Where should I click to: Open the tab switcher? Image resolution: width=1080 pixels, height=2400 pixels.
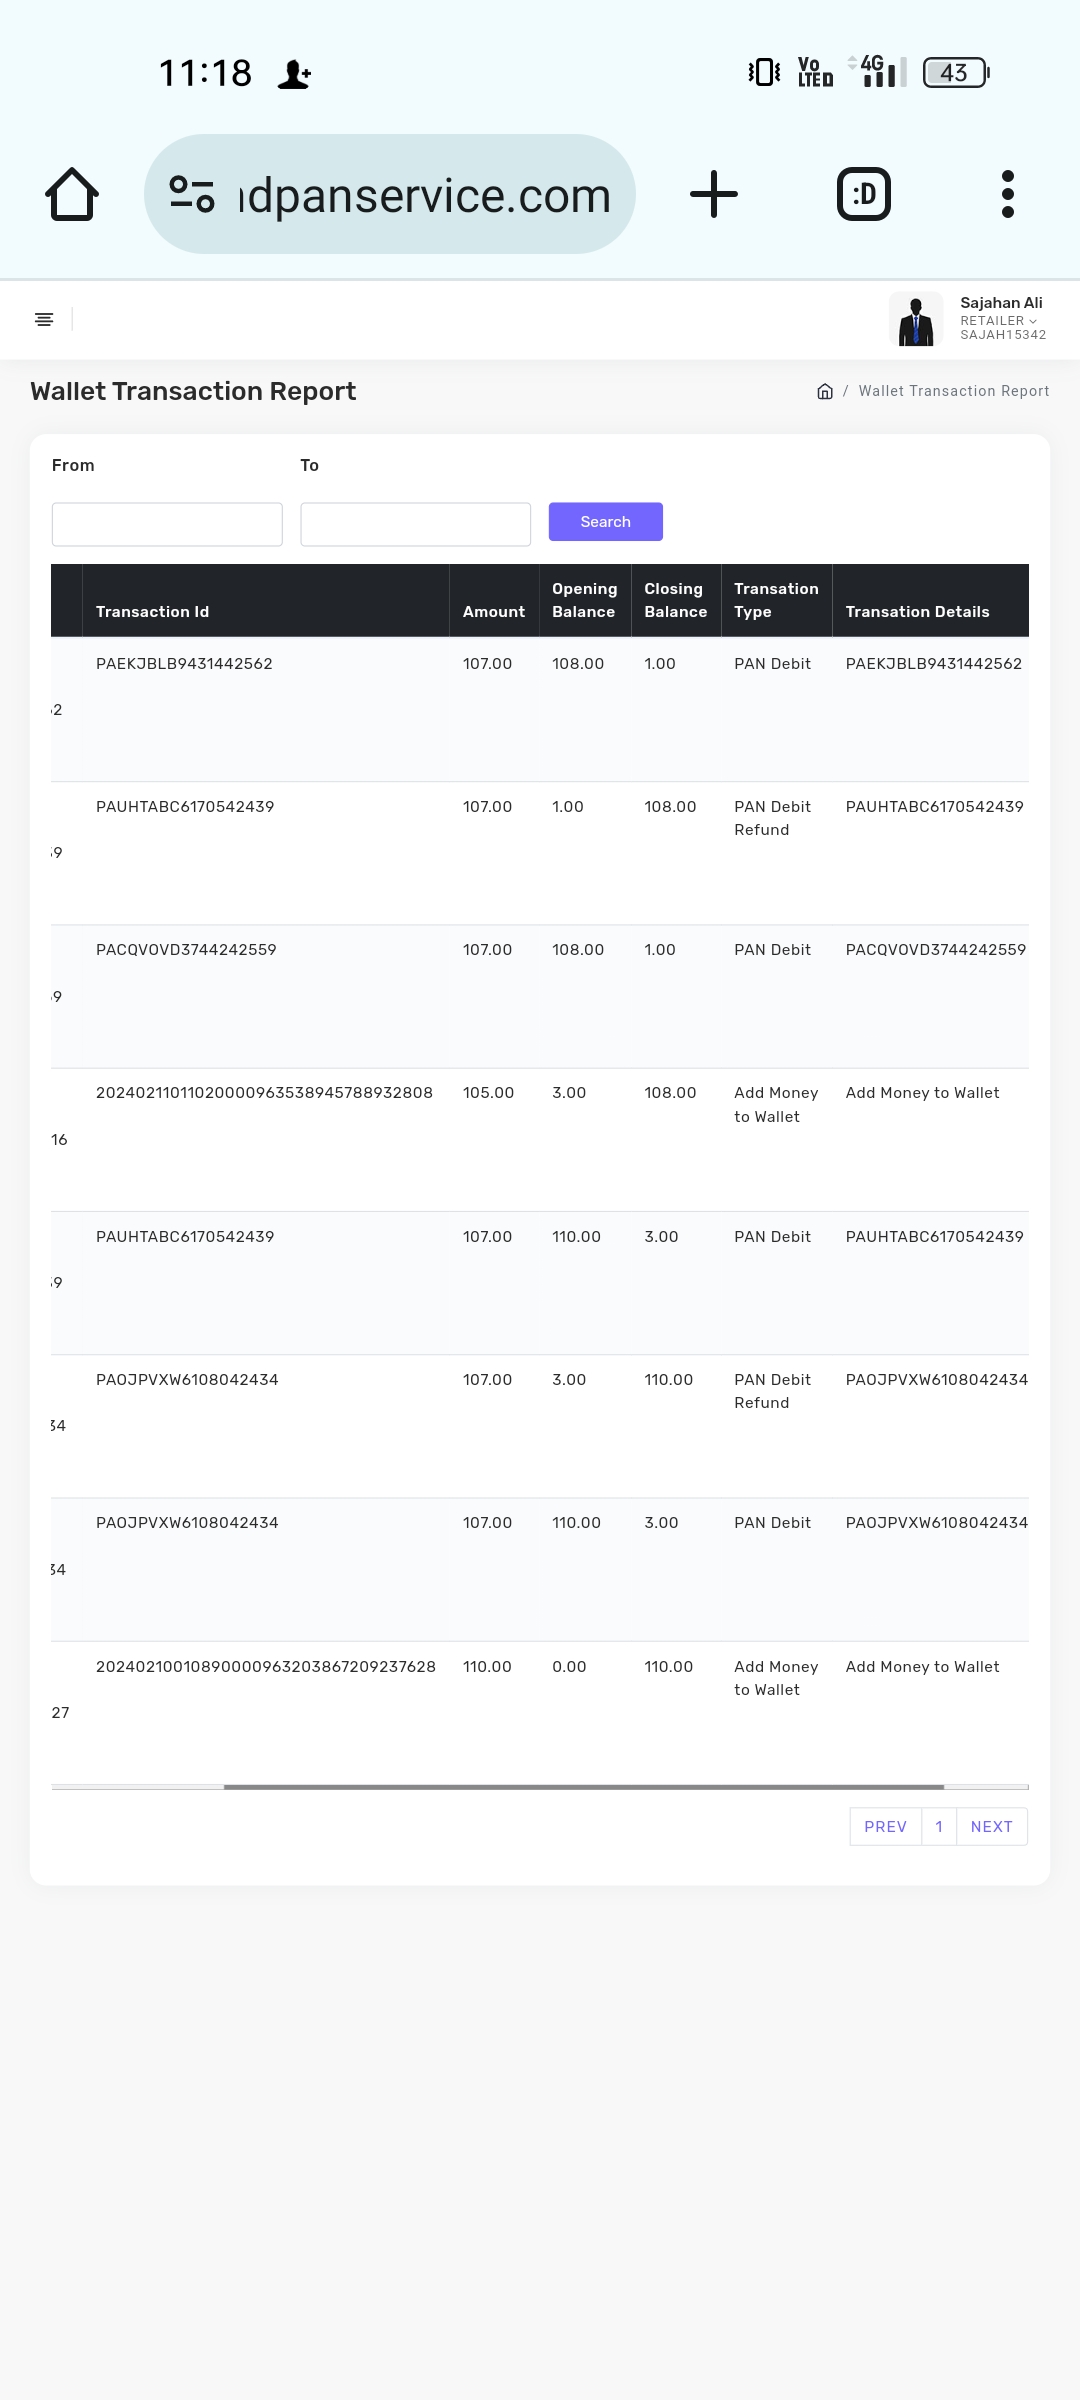coord(863,194)
